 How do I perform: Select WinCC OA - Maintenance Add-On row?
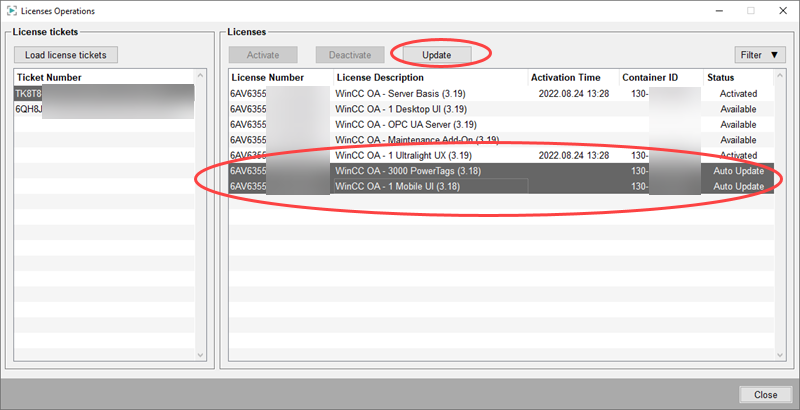pyautogui.click(x=502, y=140)
